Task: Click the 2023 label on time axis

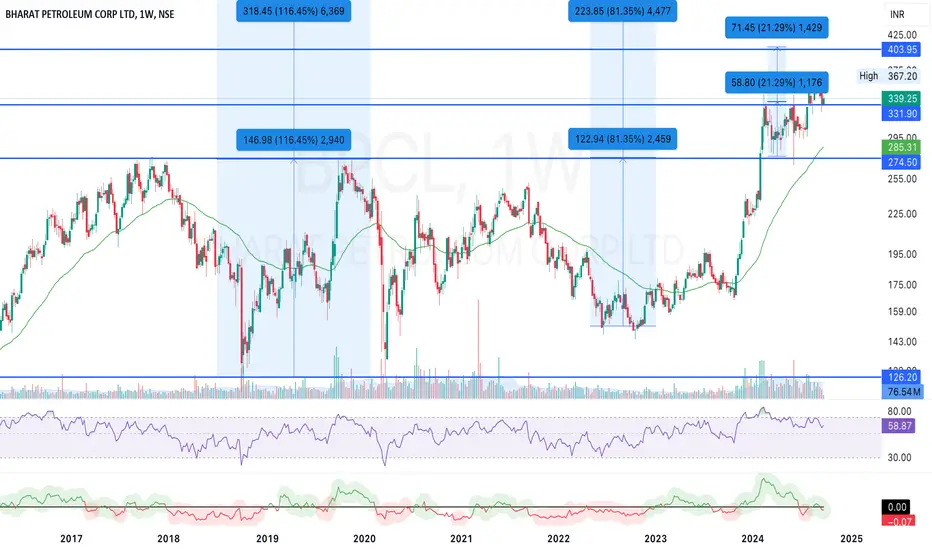Action: (x=656, y=539)
